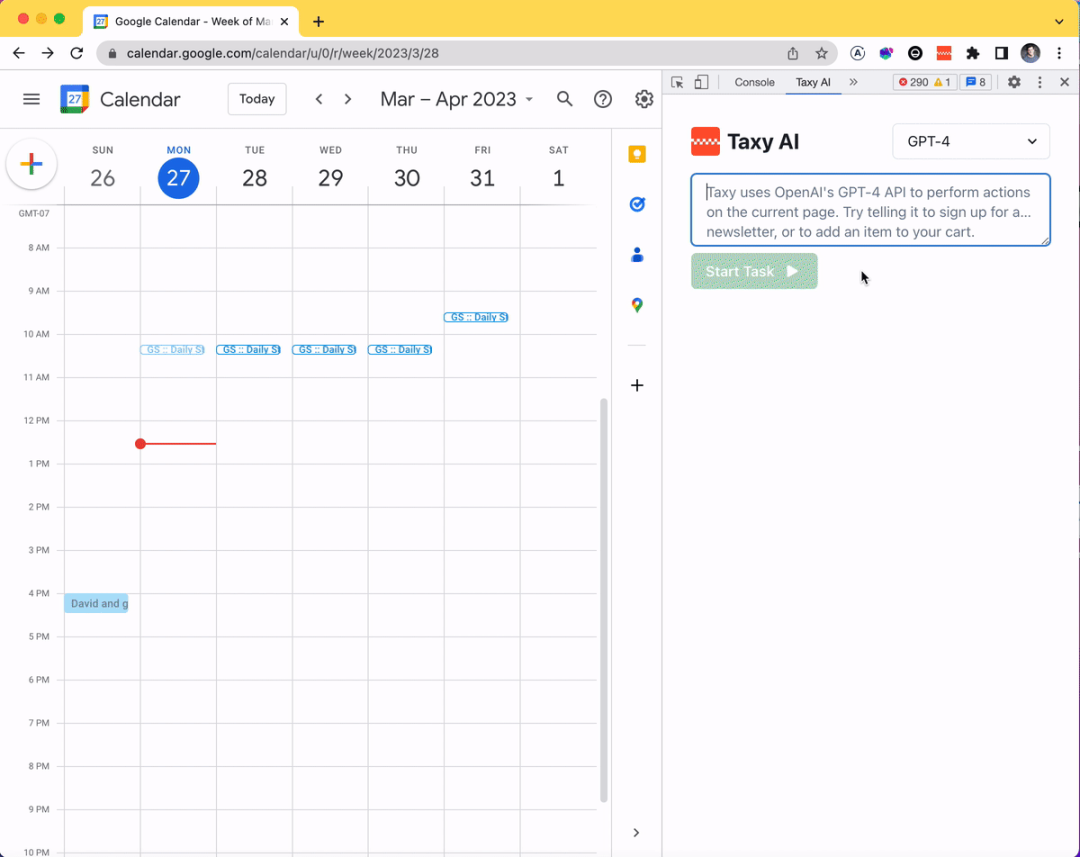Click the Create event plus button
1080x857 pixels.
point(31,165)
